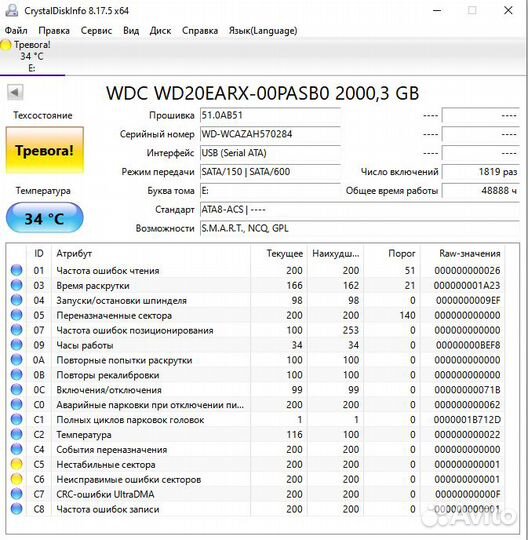Image resolution: width=528 pixels, height=540 pixels.
Task: Click the Буква тома field E:
Action: tap(270, 190)
